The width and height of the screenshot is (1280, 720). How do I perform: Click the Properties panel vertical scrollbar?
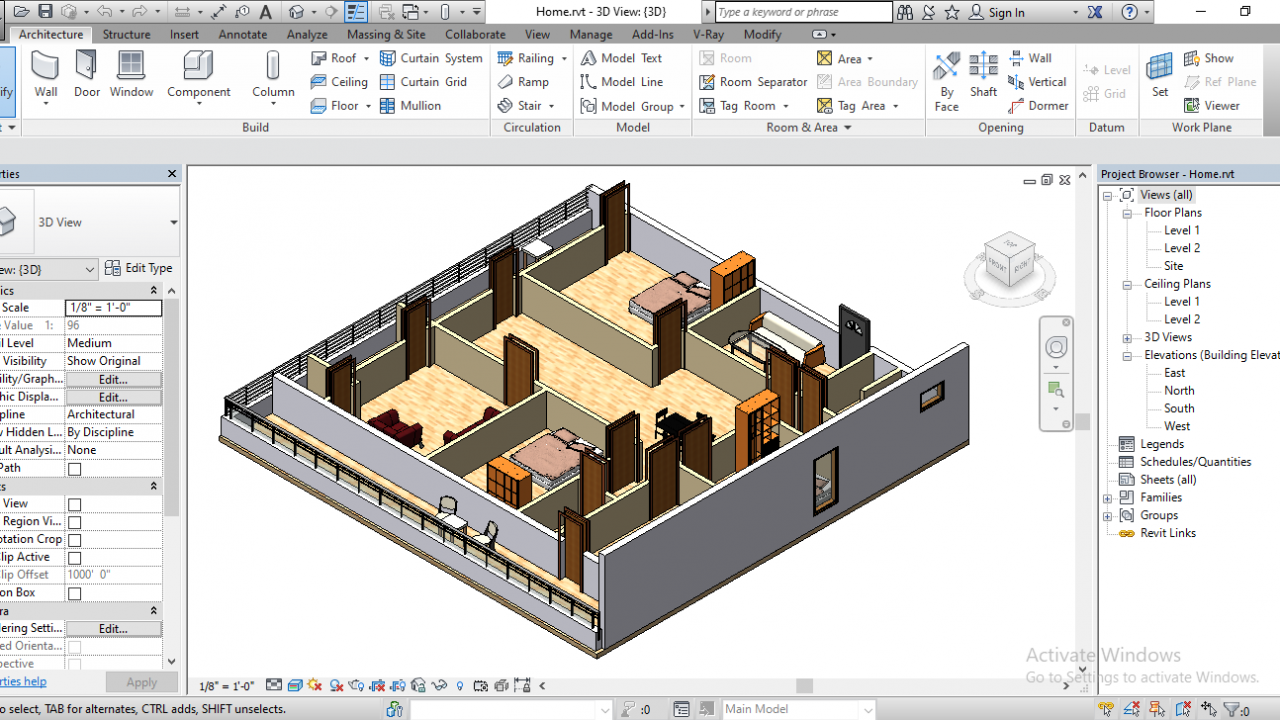(171, 405)
